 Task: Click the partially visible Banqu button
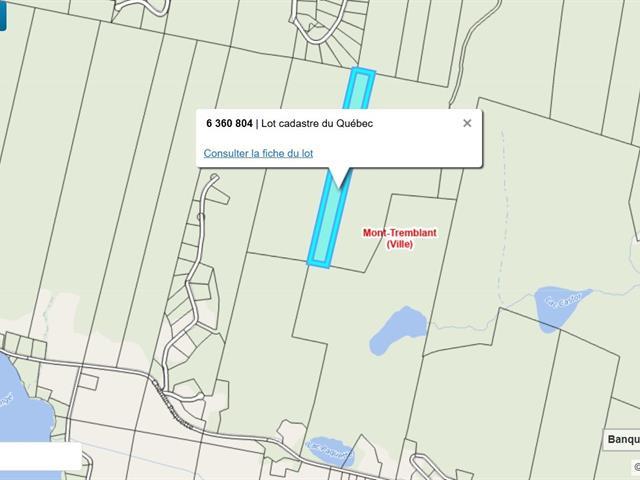[622, 439]
